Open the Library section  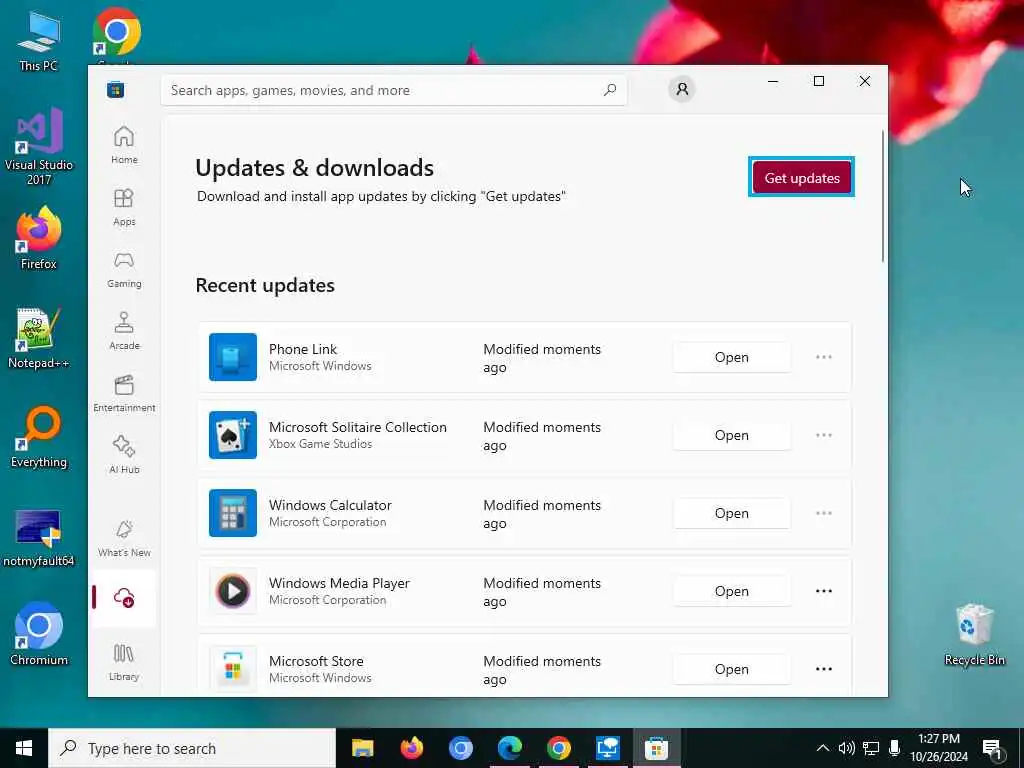click(x=124, y=662)
